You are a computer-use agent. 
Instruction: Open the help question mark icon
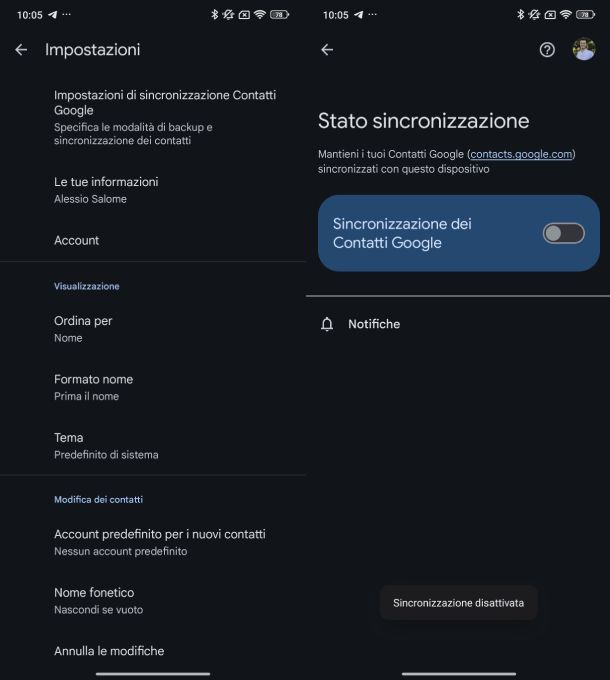click(547, 49)
